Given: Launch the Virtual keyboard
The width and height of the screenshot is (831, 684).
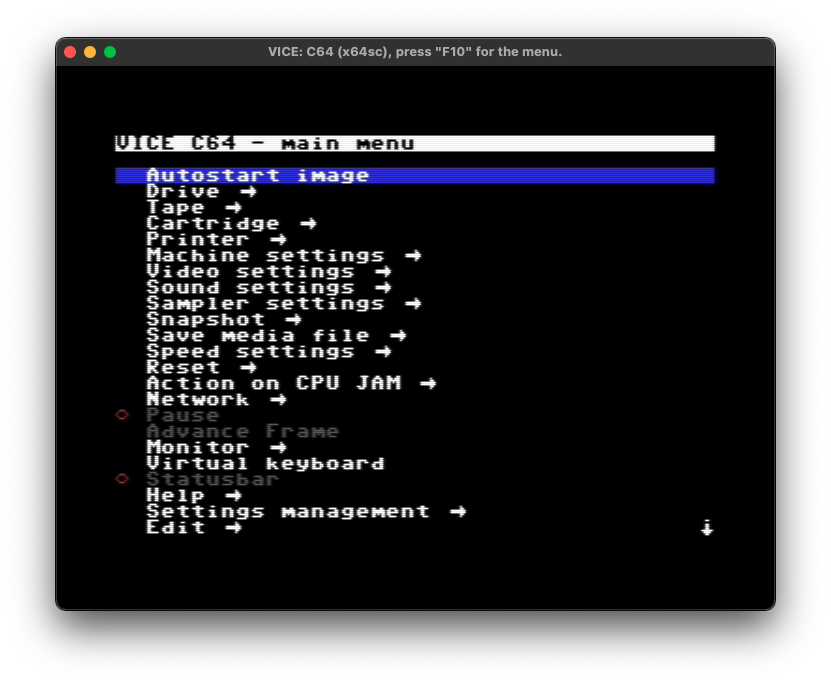Looking at the screenshot, I should point(265,464).
